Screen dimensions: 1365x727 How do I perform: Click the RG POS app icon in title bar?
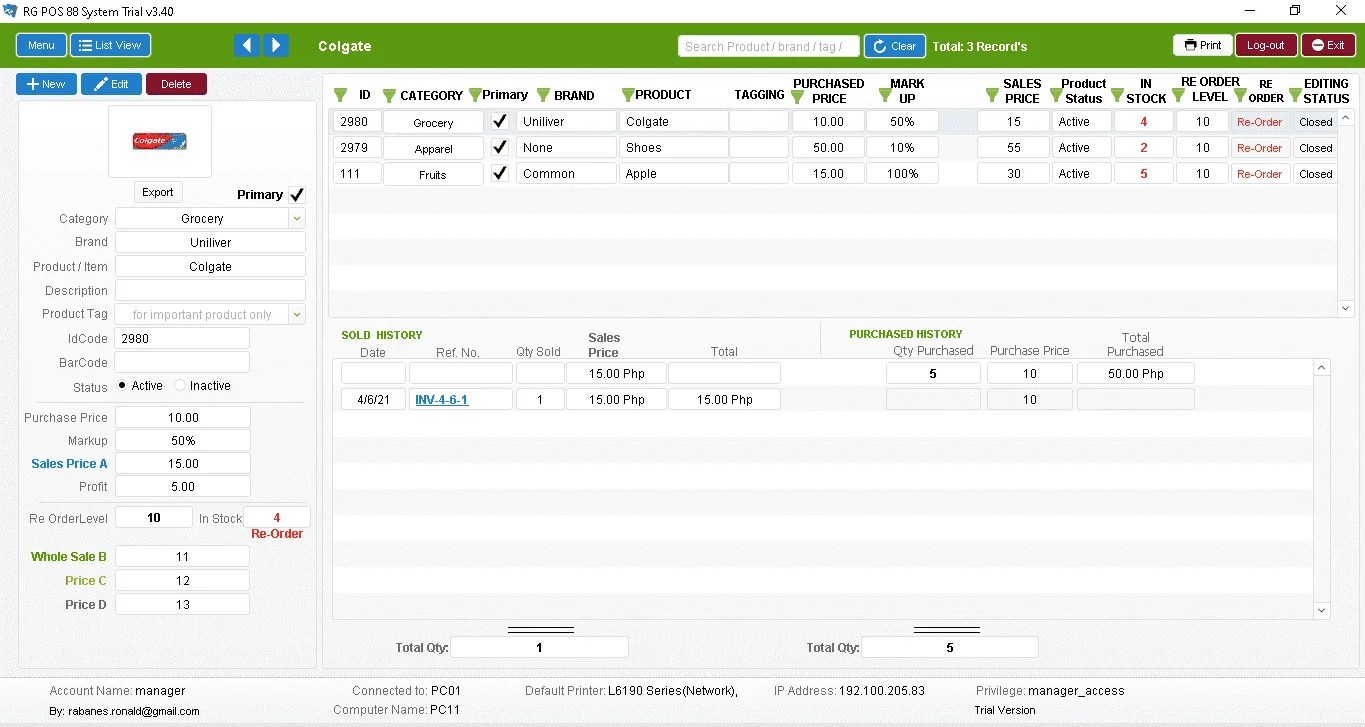tap(10, 11)
